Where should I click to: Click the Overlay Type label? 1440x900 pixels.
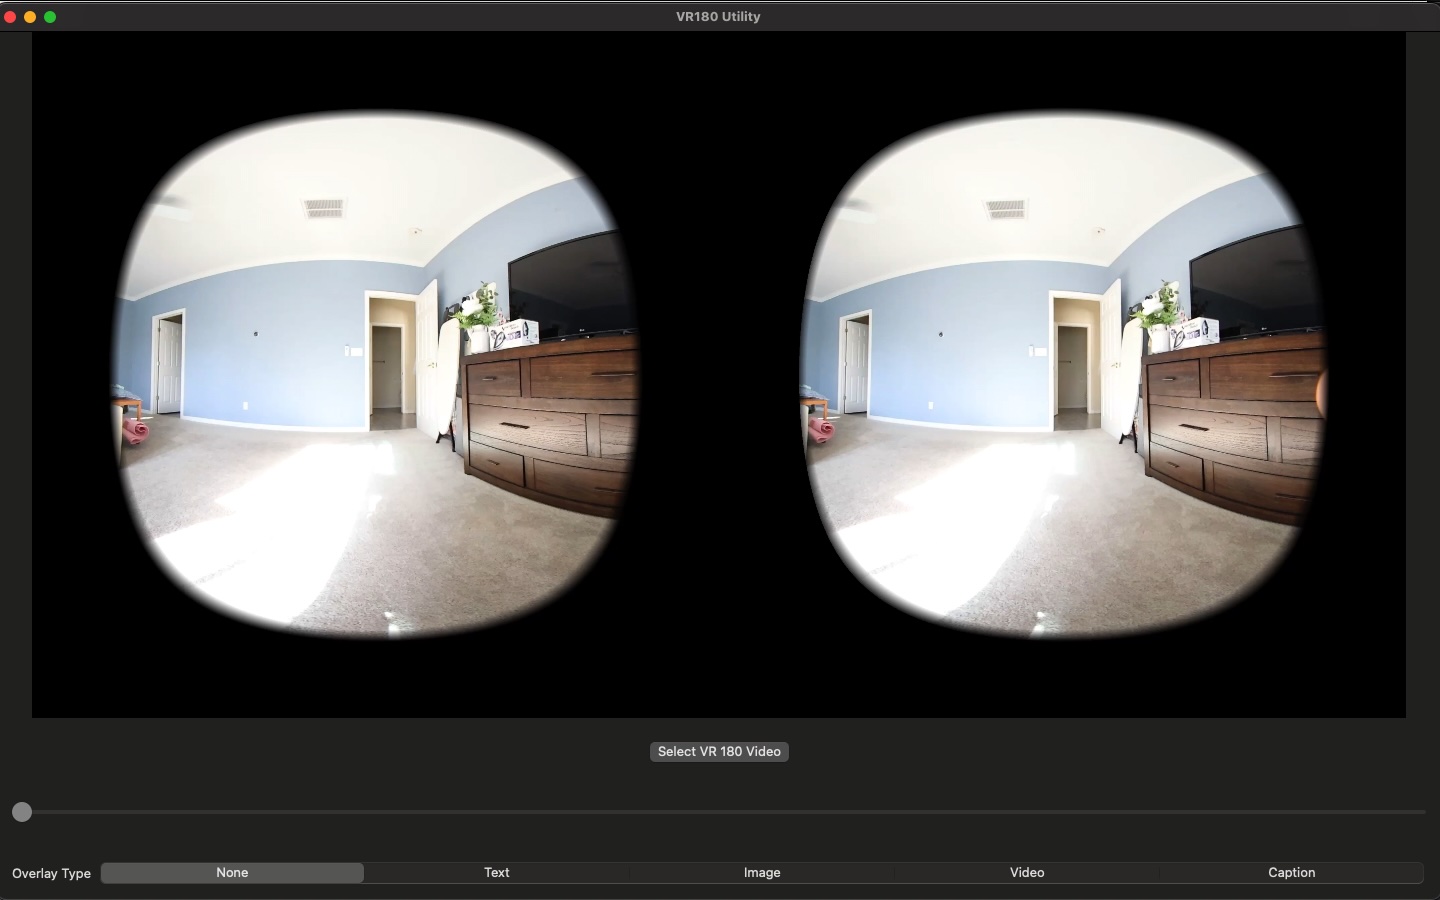(50, 873)
